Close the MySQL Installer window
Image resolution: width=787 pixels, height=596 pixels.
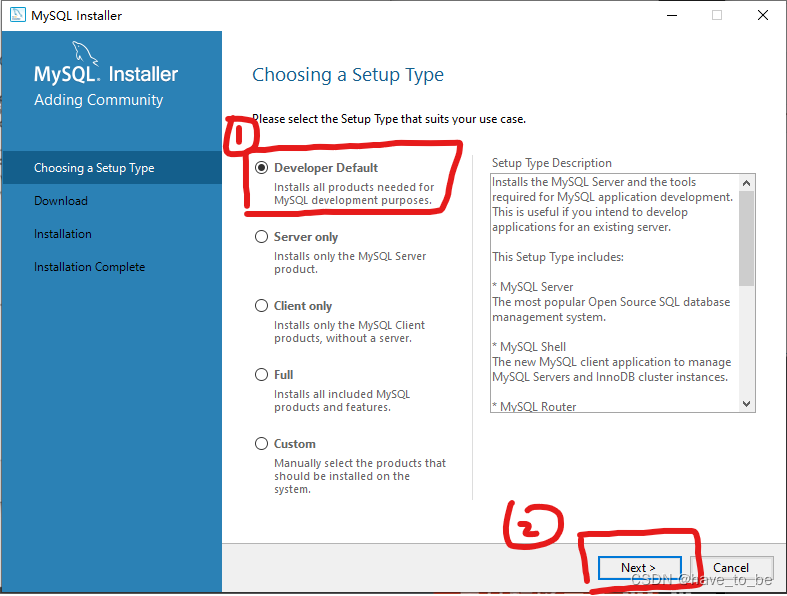pos(763,16)
